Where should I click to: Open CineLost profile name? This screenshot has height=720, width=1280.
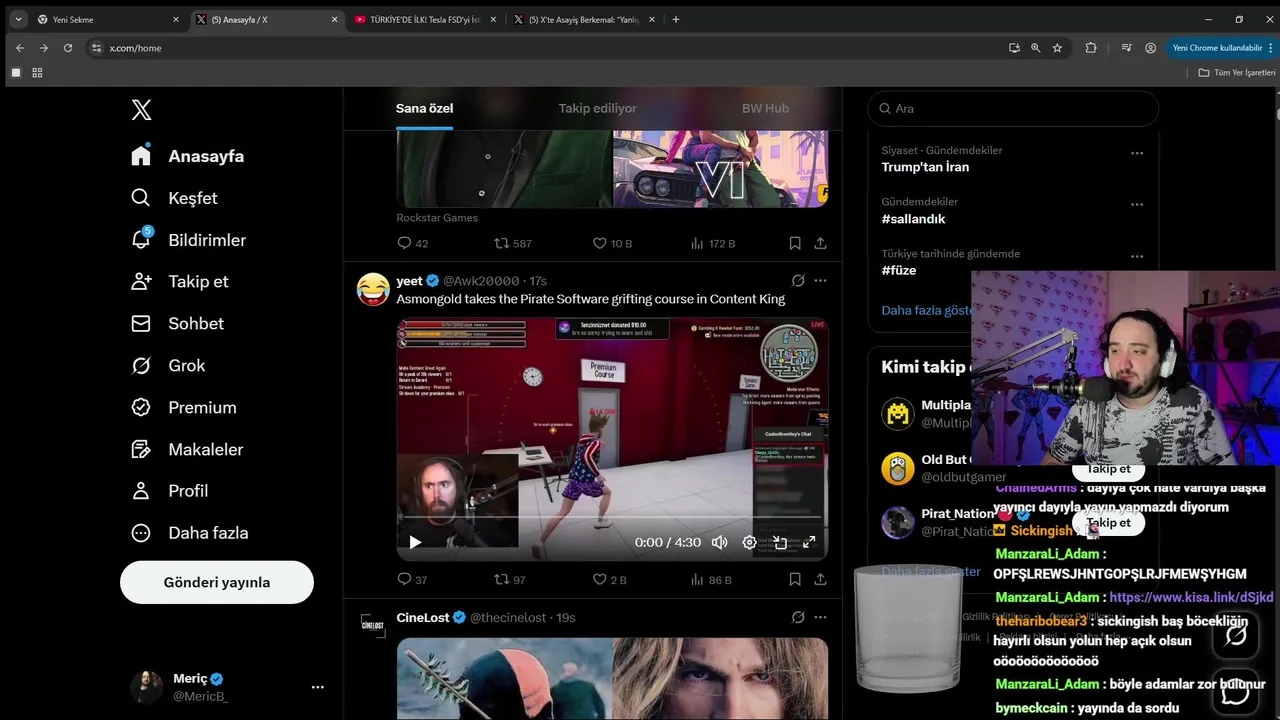coord(422,617)
